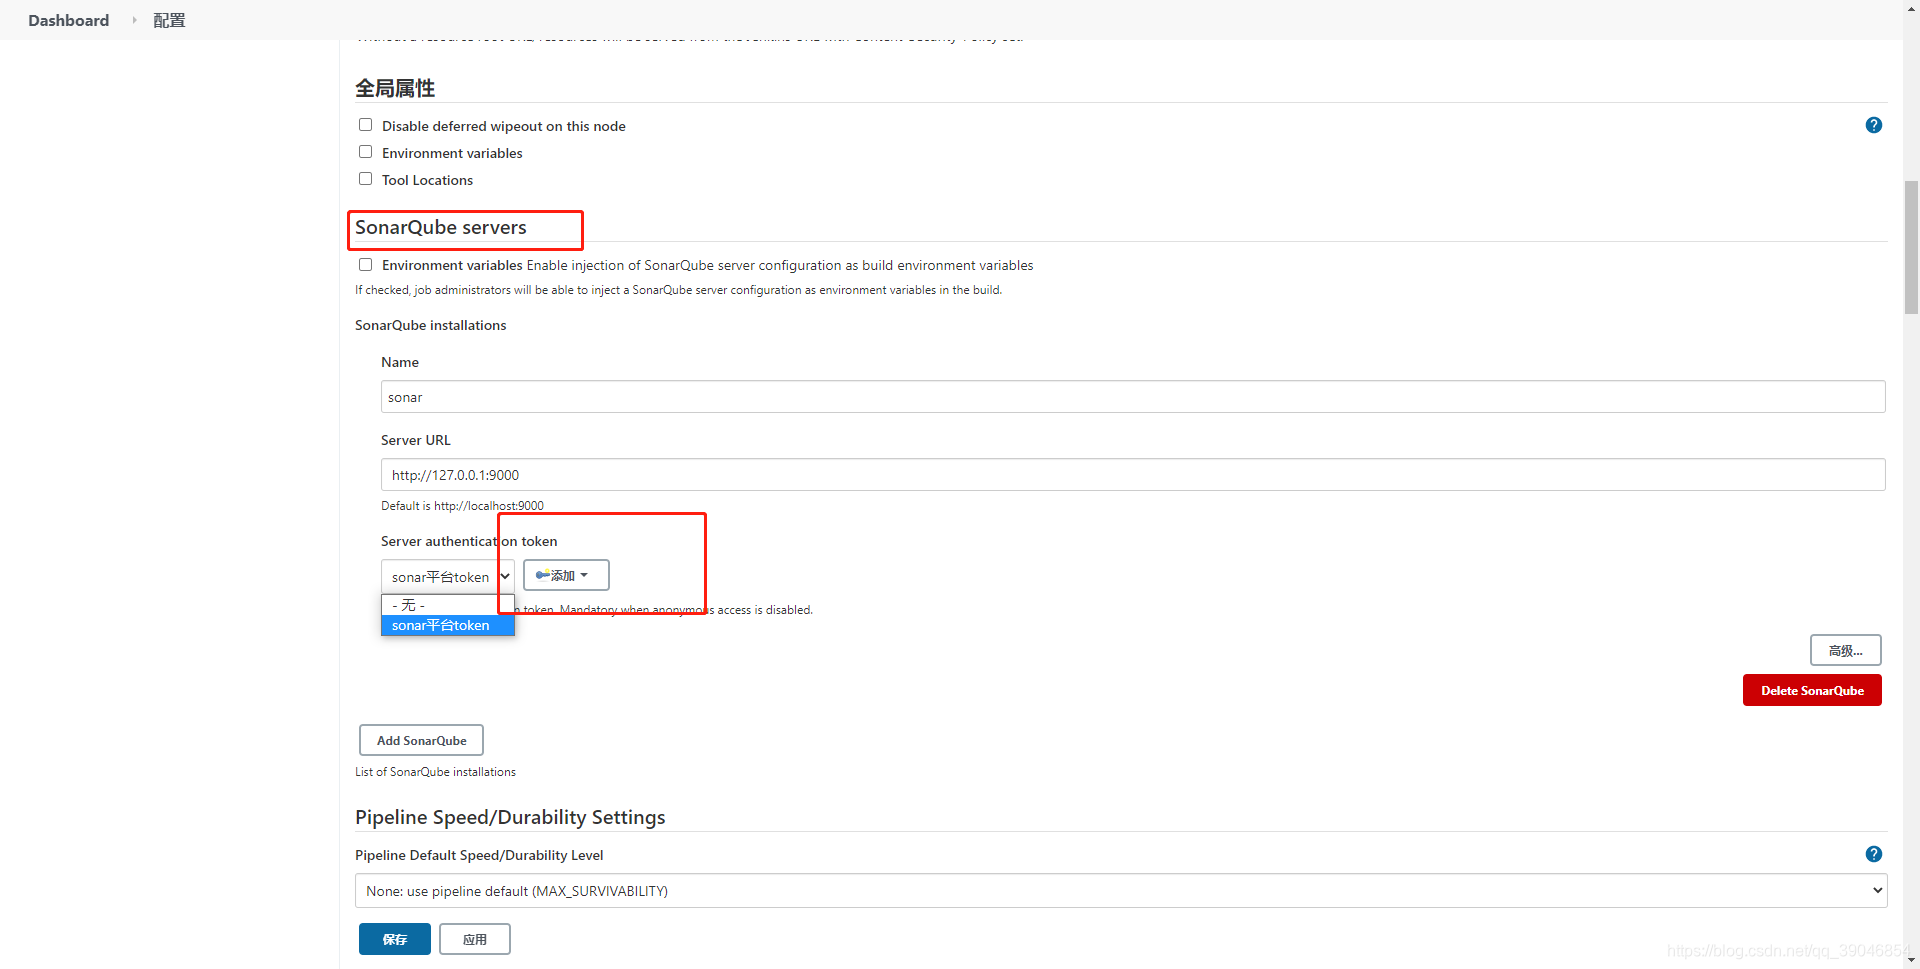Image resolution: width=1920 pixels, height=969 pixels.
Task: Click the 全局属性 section heading
Action: (x=395, y=88)
